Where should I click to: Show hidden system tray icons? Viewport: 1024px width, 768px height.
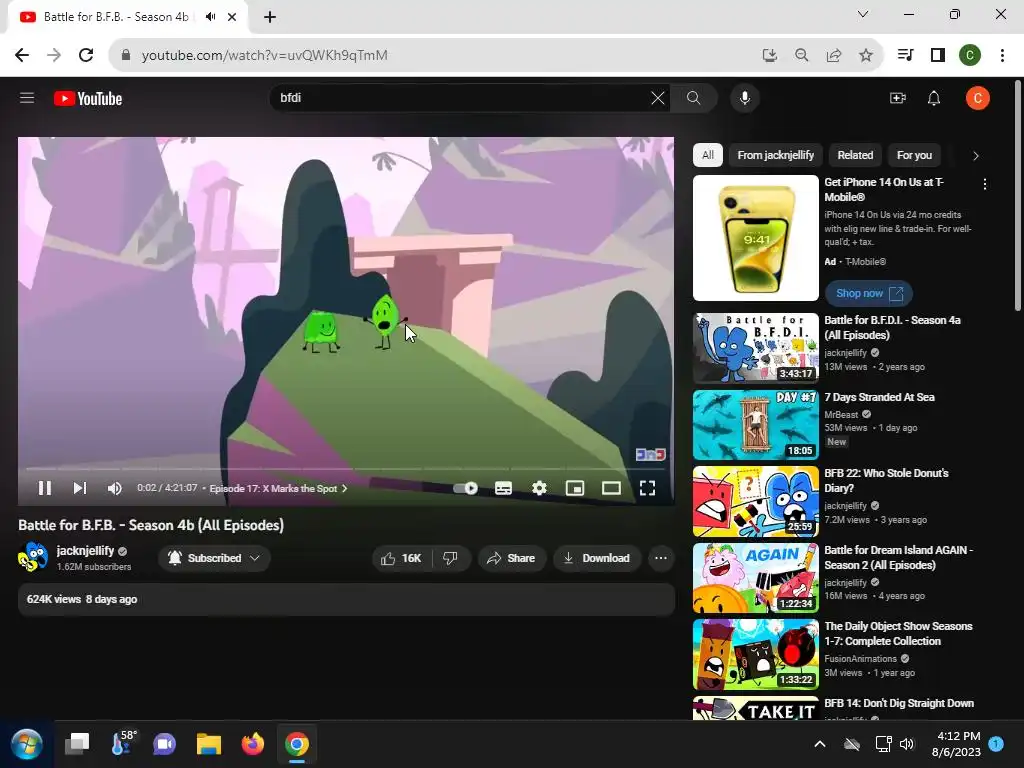(820, 744)
